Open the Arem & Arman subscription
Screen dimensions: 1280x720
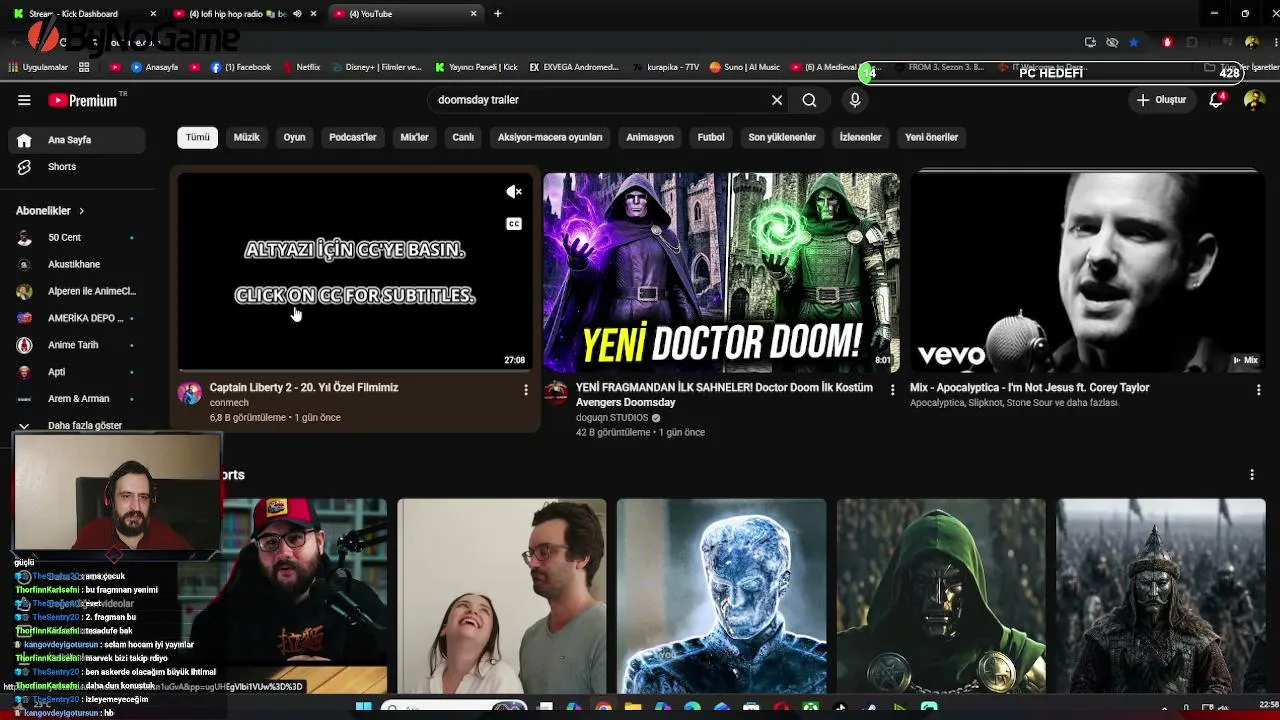pos(75,399)
